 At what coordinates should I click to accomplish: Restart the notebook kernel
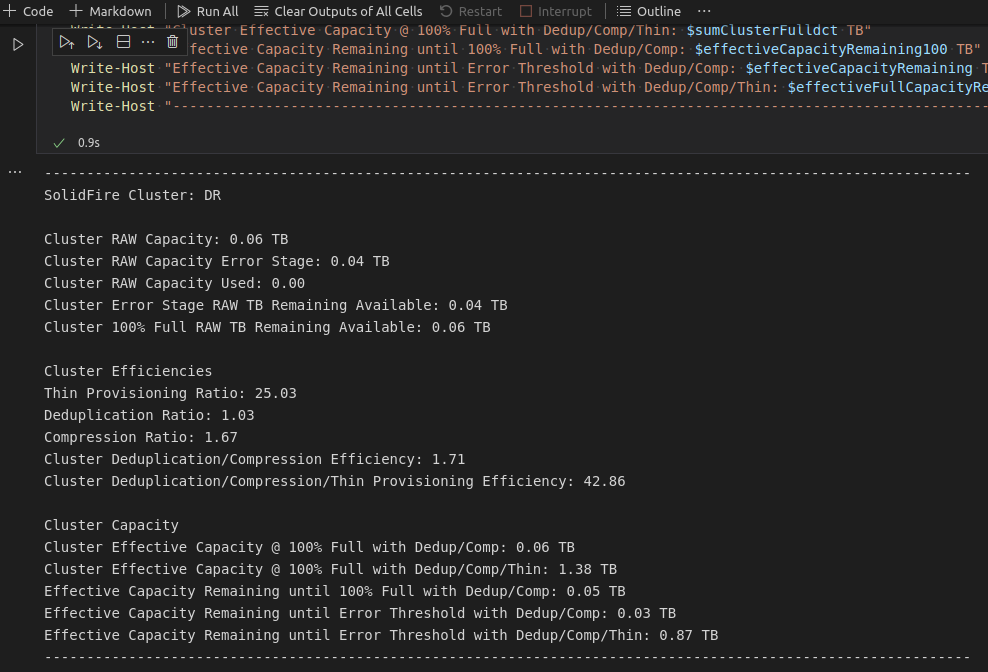[471, 11]
